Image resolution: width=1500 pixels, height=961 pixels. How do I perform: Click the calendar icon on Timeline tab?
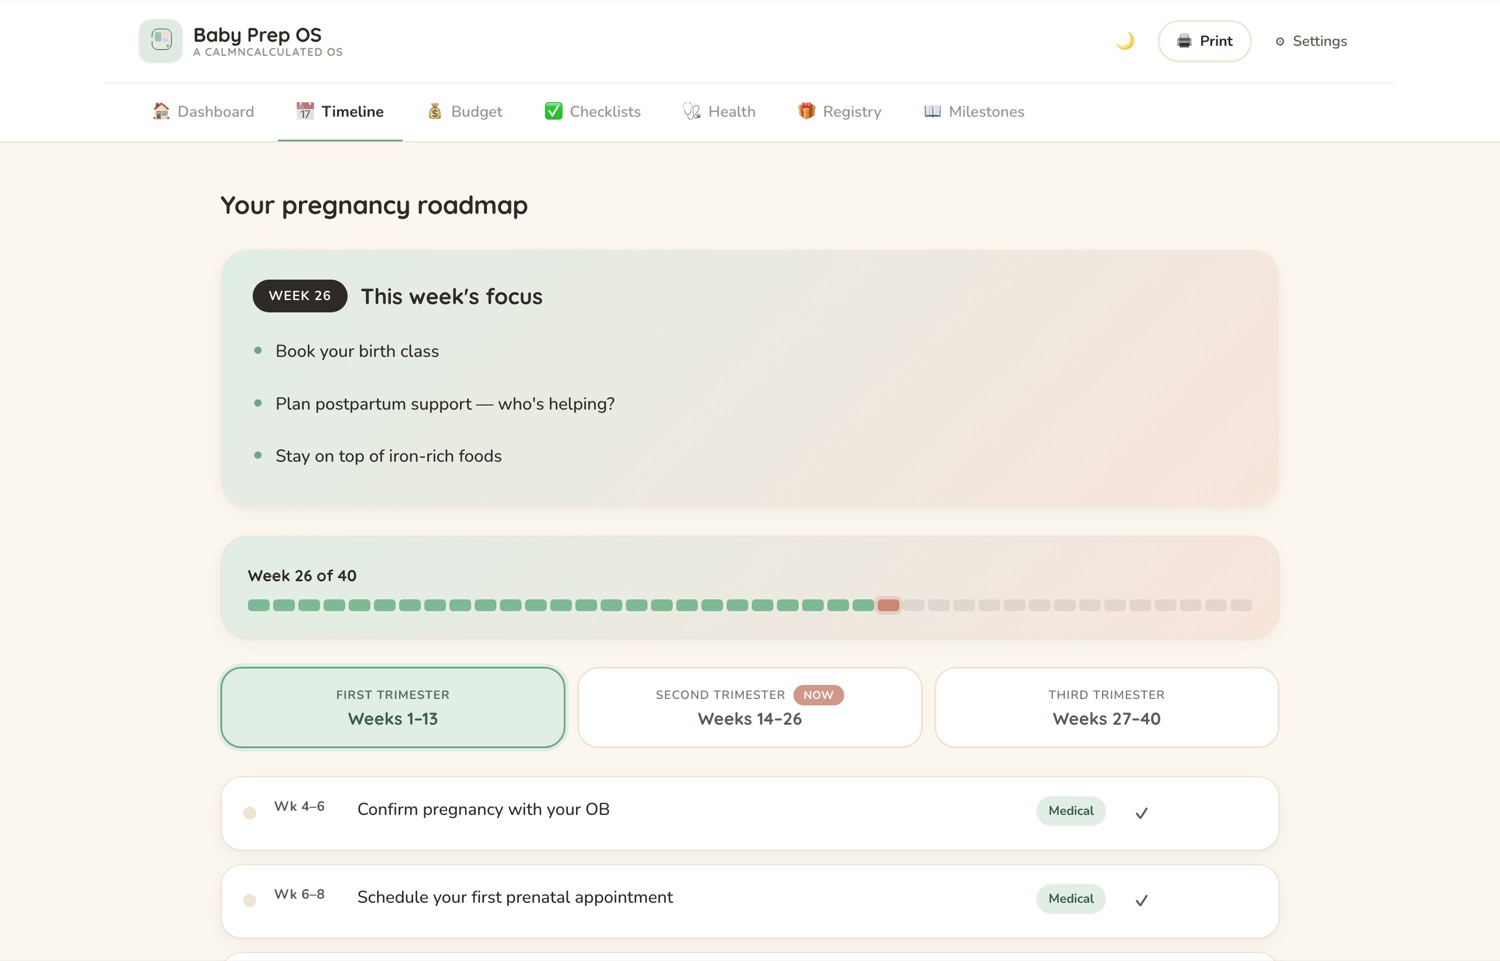coord(305,111)
